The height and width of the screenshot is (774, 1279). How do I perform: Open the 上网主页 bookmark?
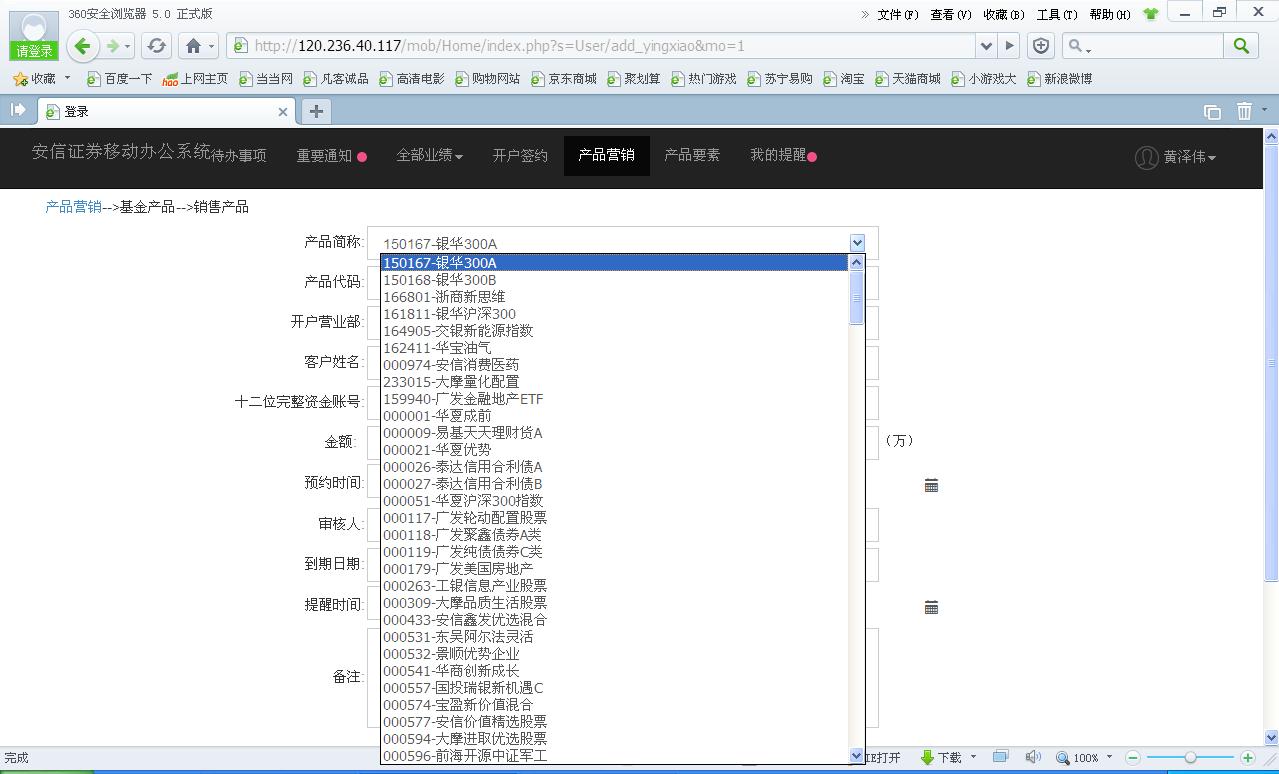[195, 78]
